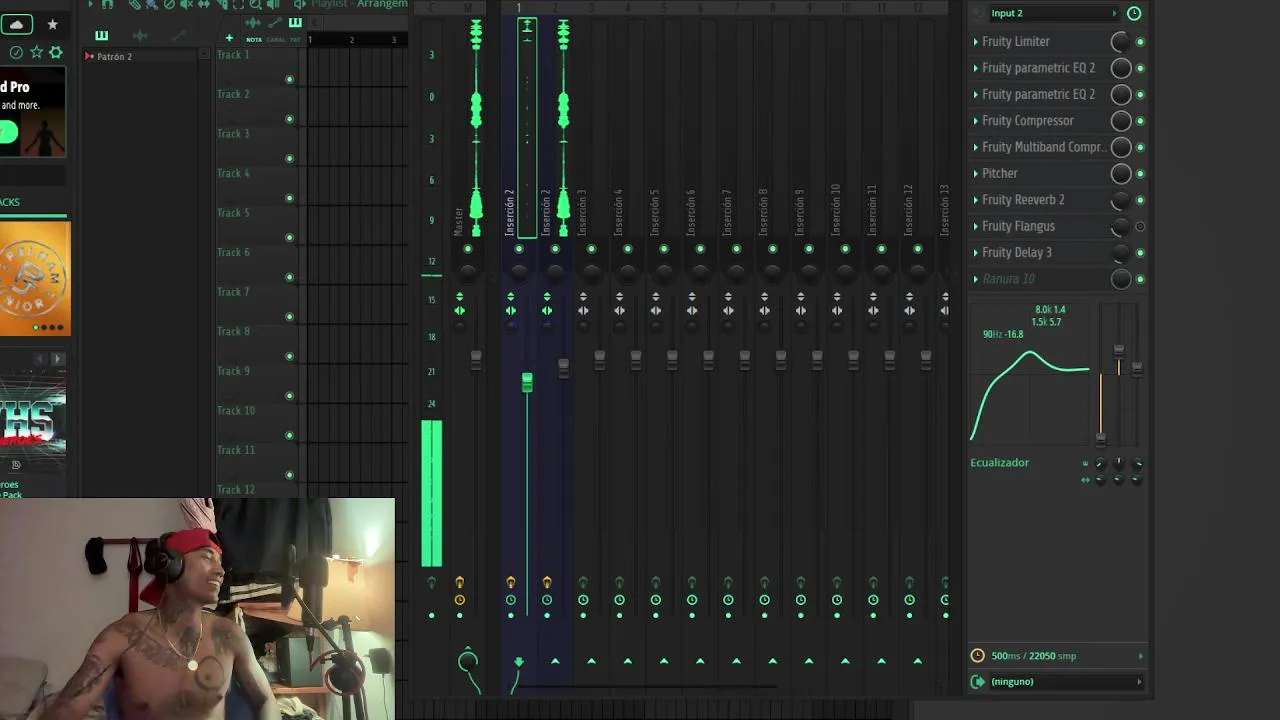
Task: Disable the Fruity Limiter effect slot
Action: click(x=1140, y=41)
